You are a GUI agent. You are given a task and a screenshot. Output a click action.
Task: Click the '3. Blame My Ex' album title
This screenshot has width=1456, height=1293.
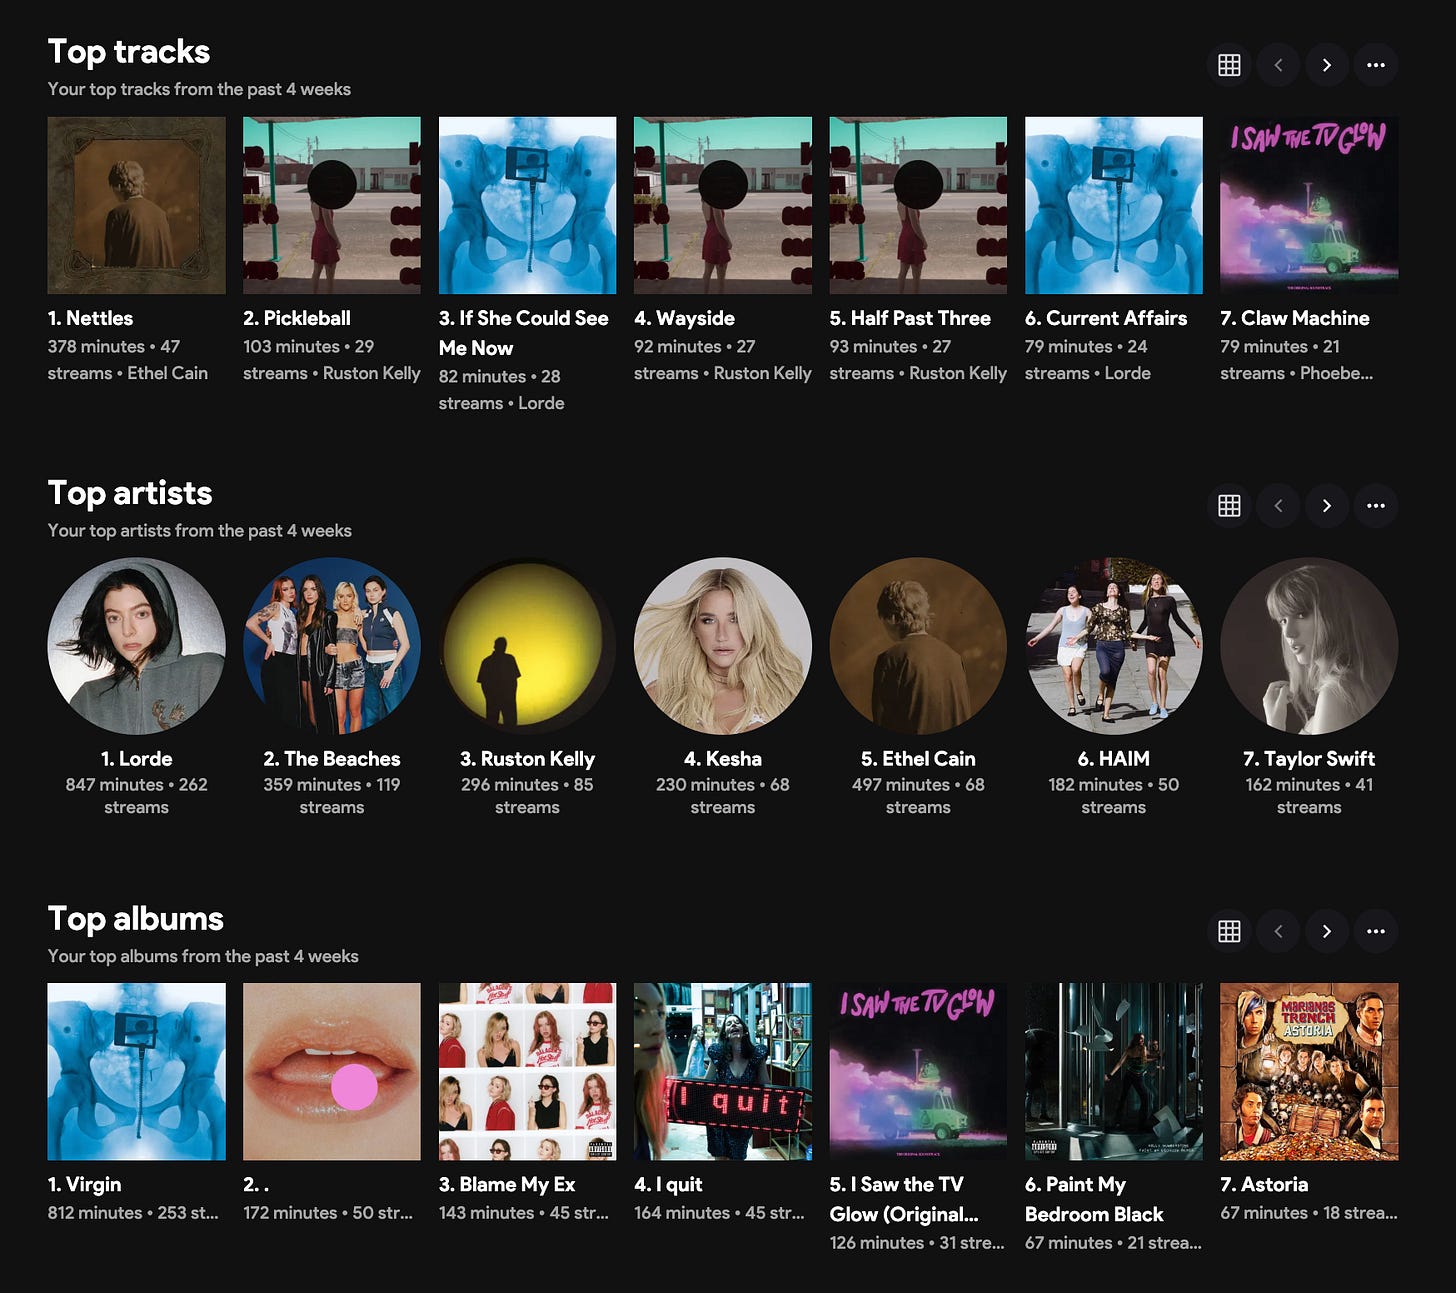tap(507, 1185)
